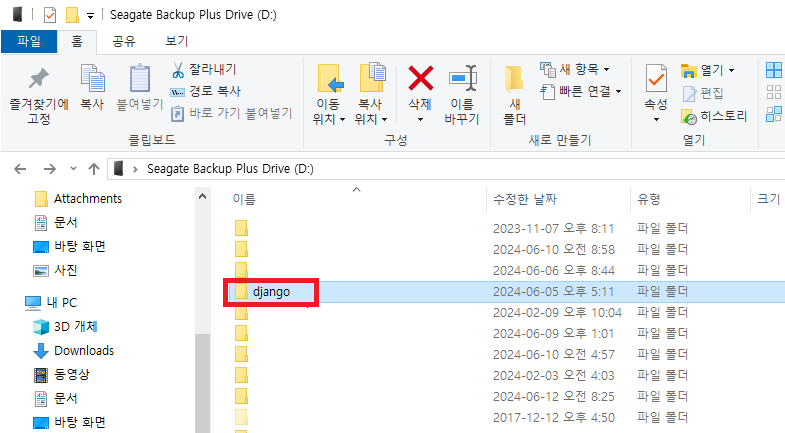Click the Copy to (복사 위치) icon
Image resolution: width=785 pixels, height=433 pixels.
click(x=372, y=78)
